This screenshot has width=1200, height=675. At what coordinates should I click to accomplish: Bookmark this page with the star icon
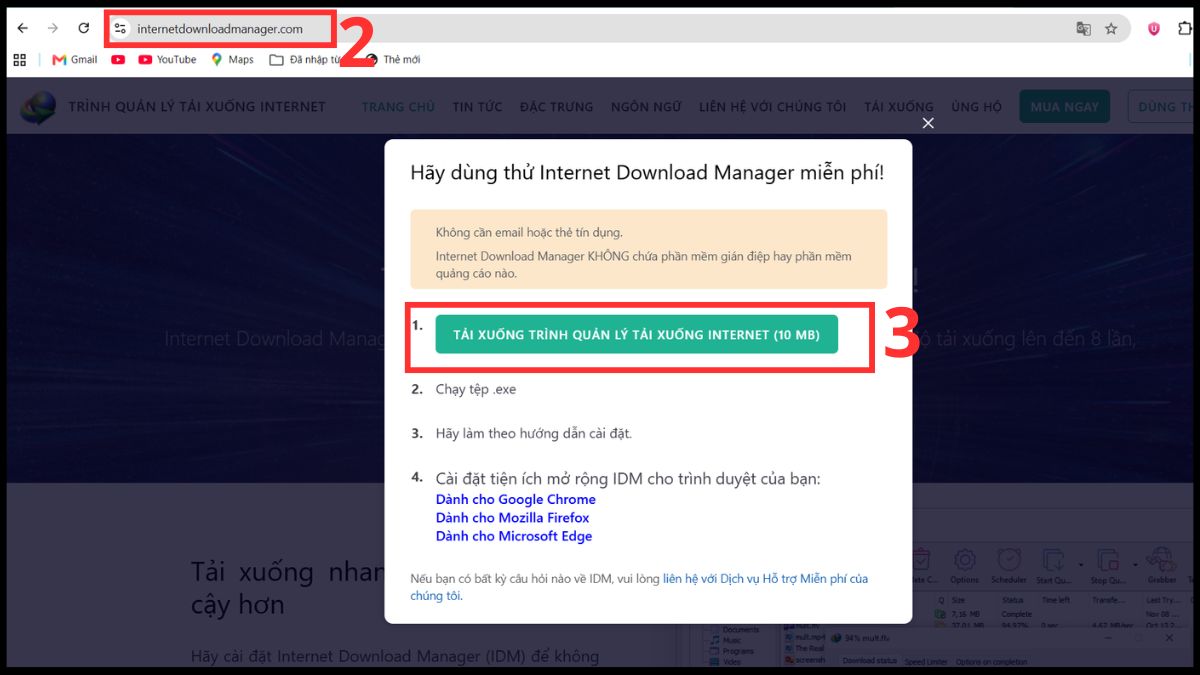[1111, 29]
